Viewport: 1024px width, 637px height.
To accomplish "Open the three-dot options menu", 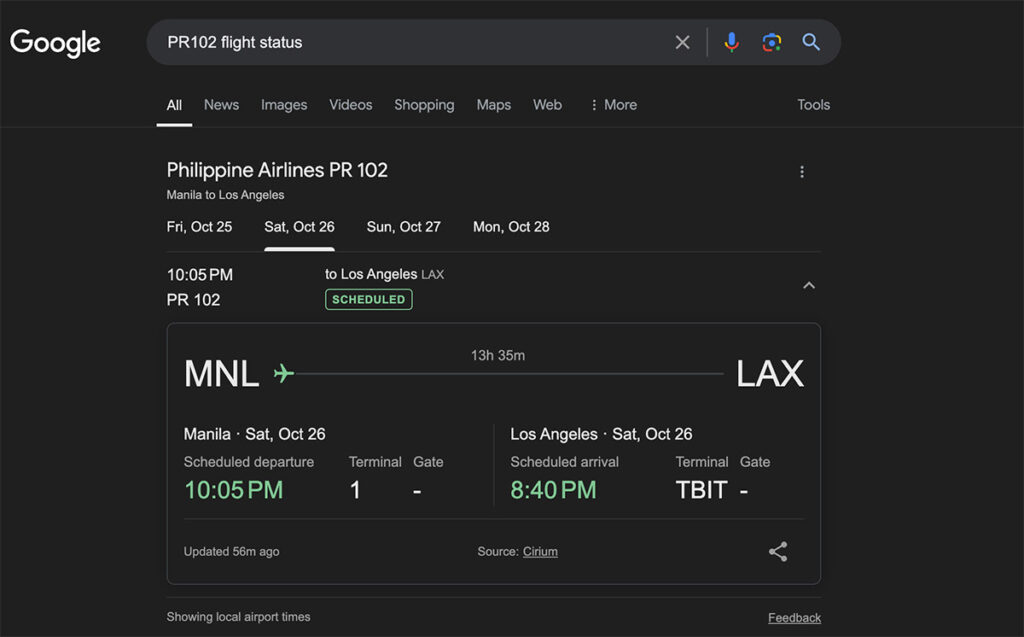I will 802,171.
